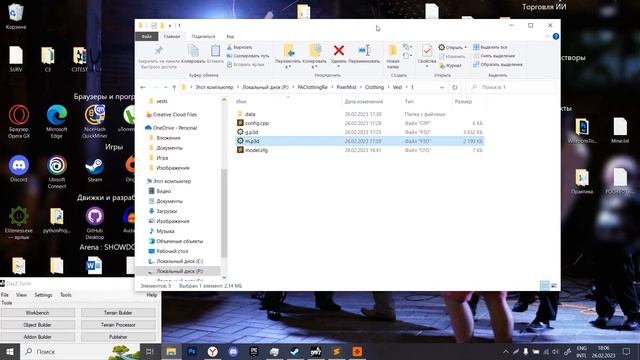Image resolution: width=640 pixels, height=360 pixels.
Task: Go up one folder level arrow
Action: point(174,87)
